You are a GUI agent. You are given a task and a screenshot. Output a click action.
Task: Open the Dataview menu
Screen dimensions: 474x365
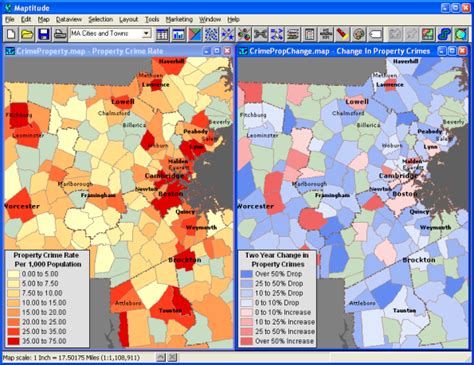pyautogui.click(x=69, y=19)
